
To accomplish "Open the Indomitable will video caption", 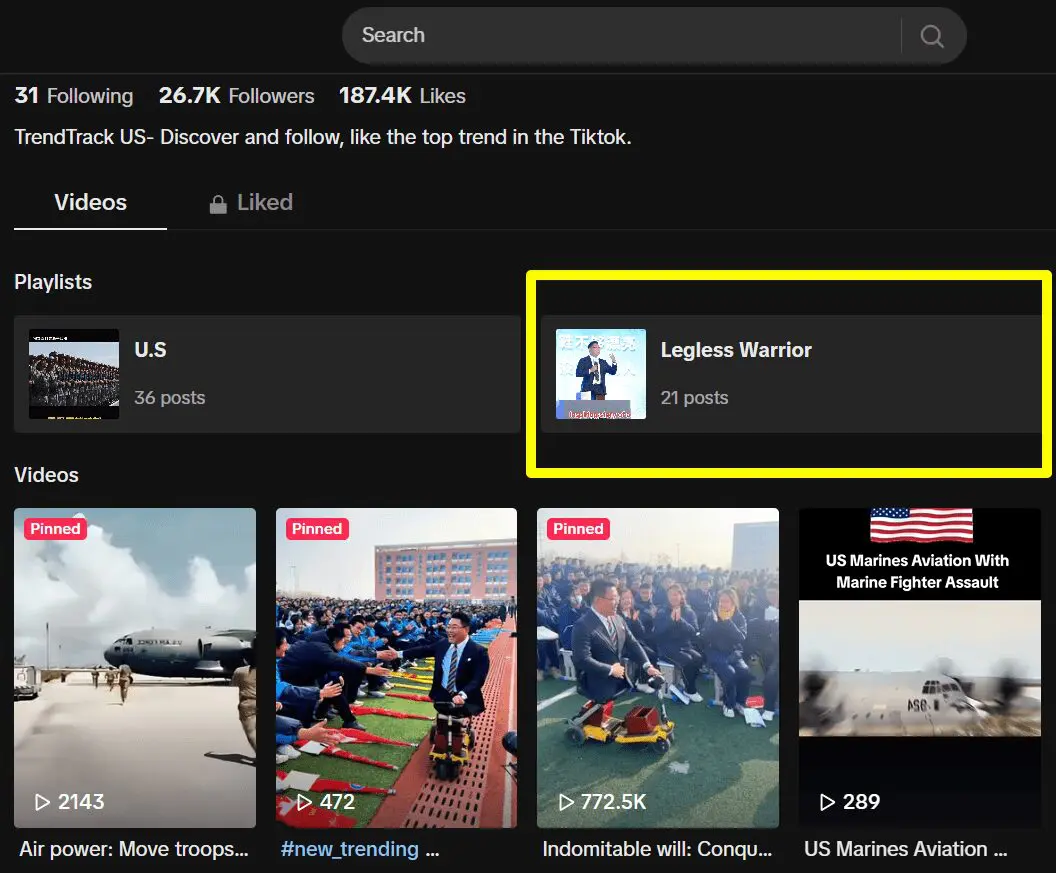I will [657, 849].
